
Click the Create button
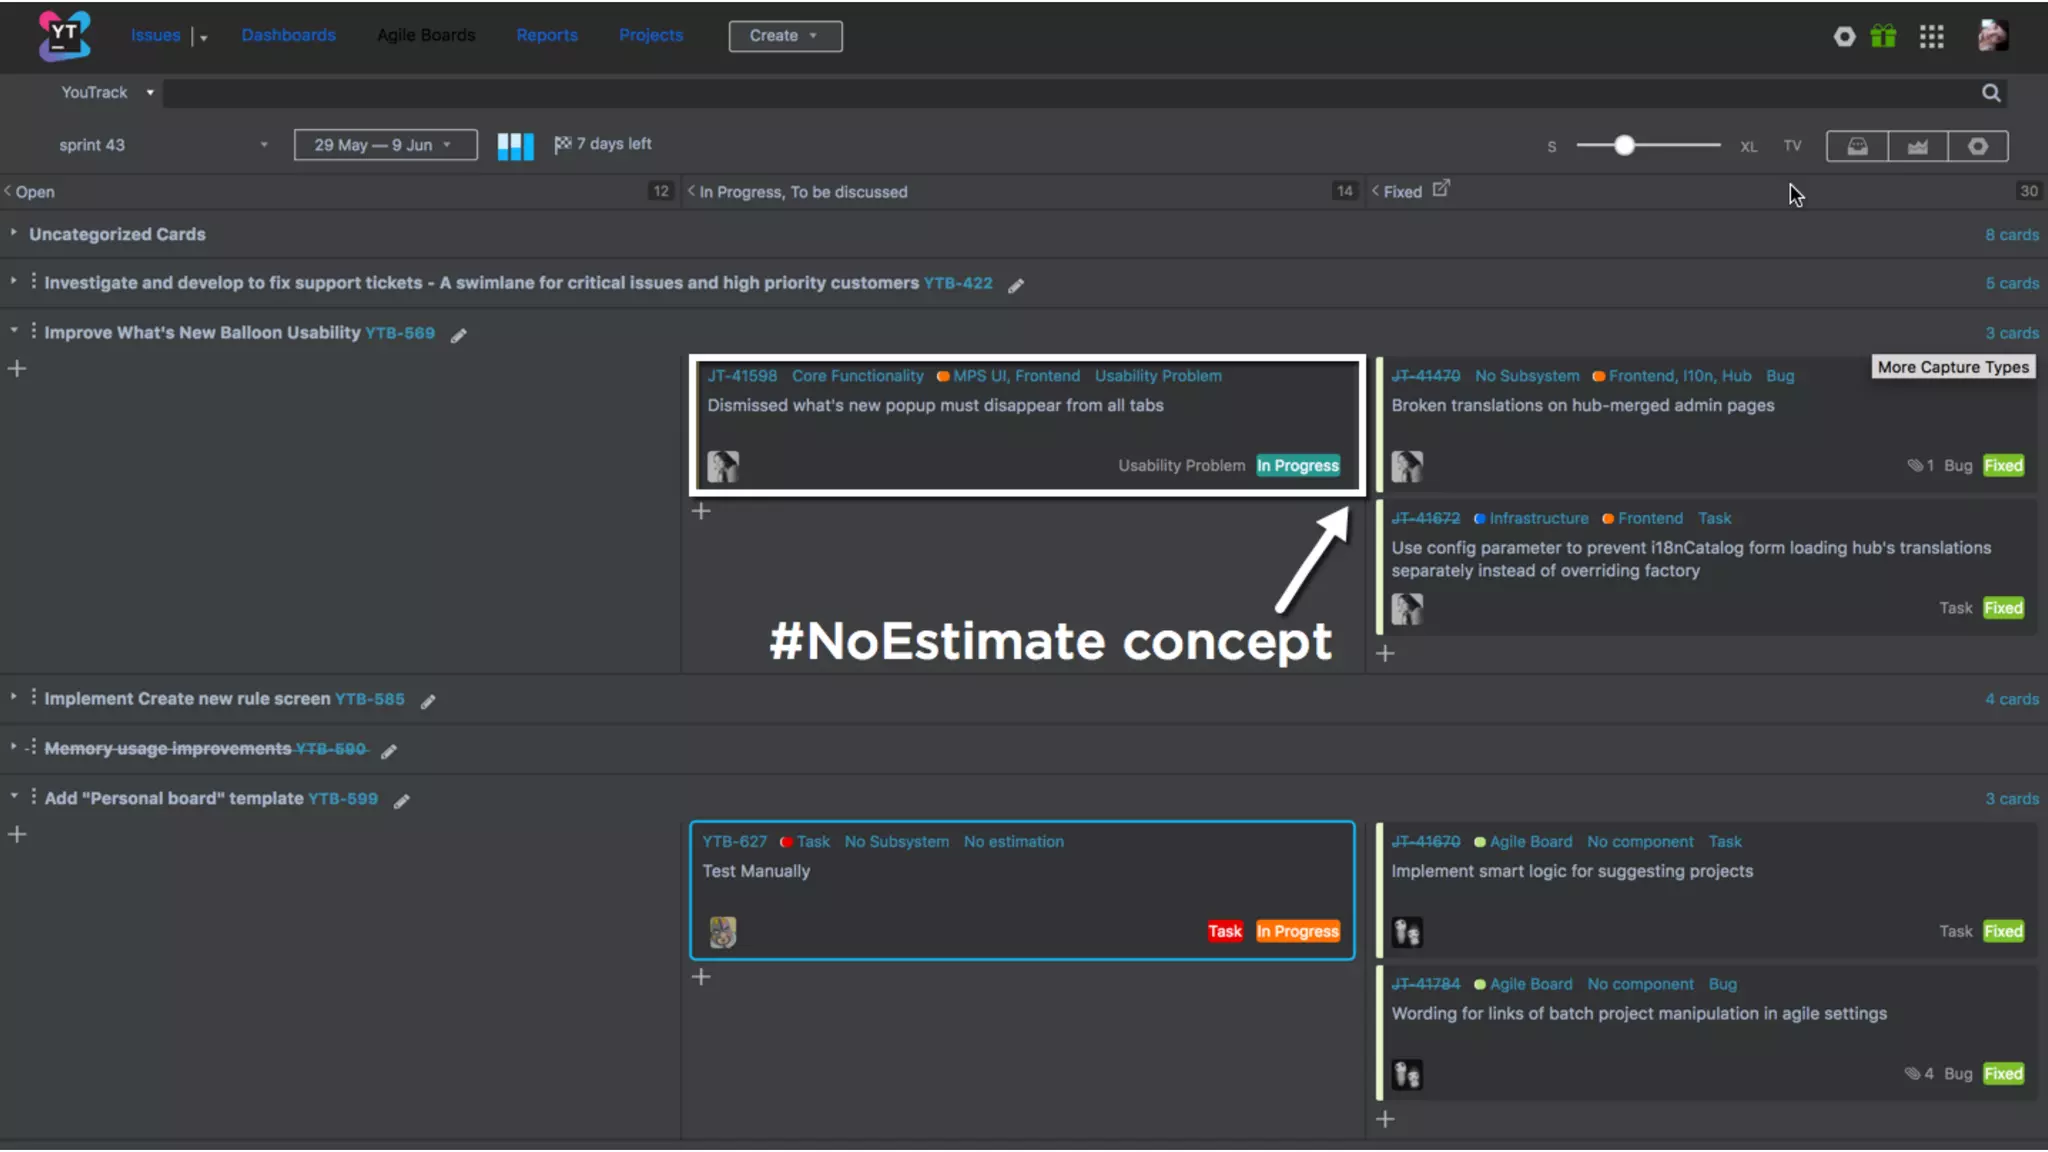(x=784, y=36)
